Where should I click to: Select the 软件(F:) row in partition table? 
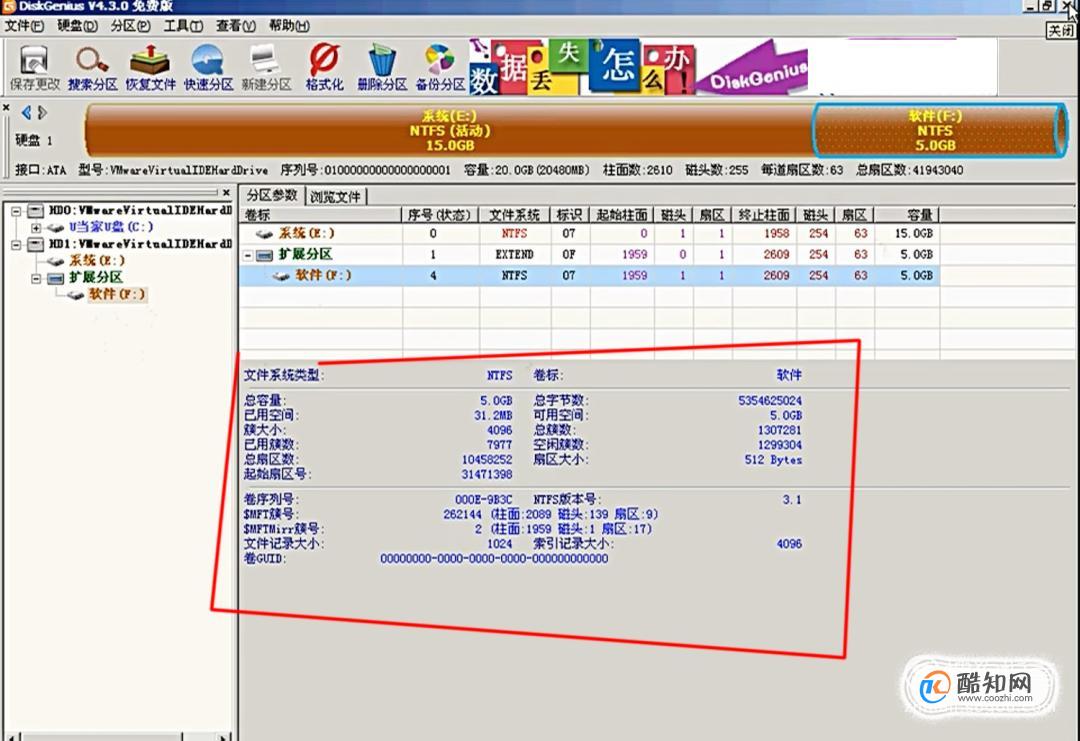pyautogui.click(x=589, y=275)
